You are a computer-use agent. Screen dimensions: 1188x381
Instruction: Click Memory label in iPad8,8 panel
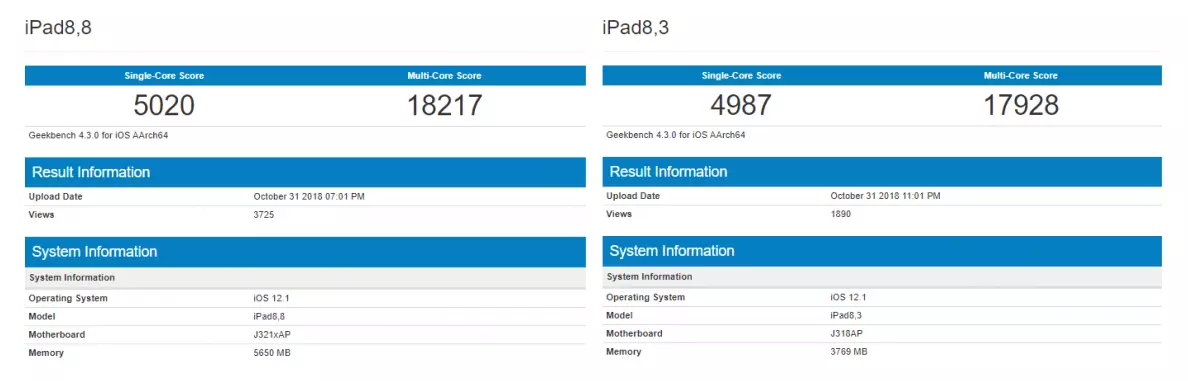click(x=46, y=353)
